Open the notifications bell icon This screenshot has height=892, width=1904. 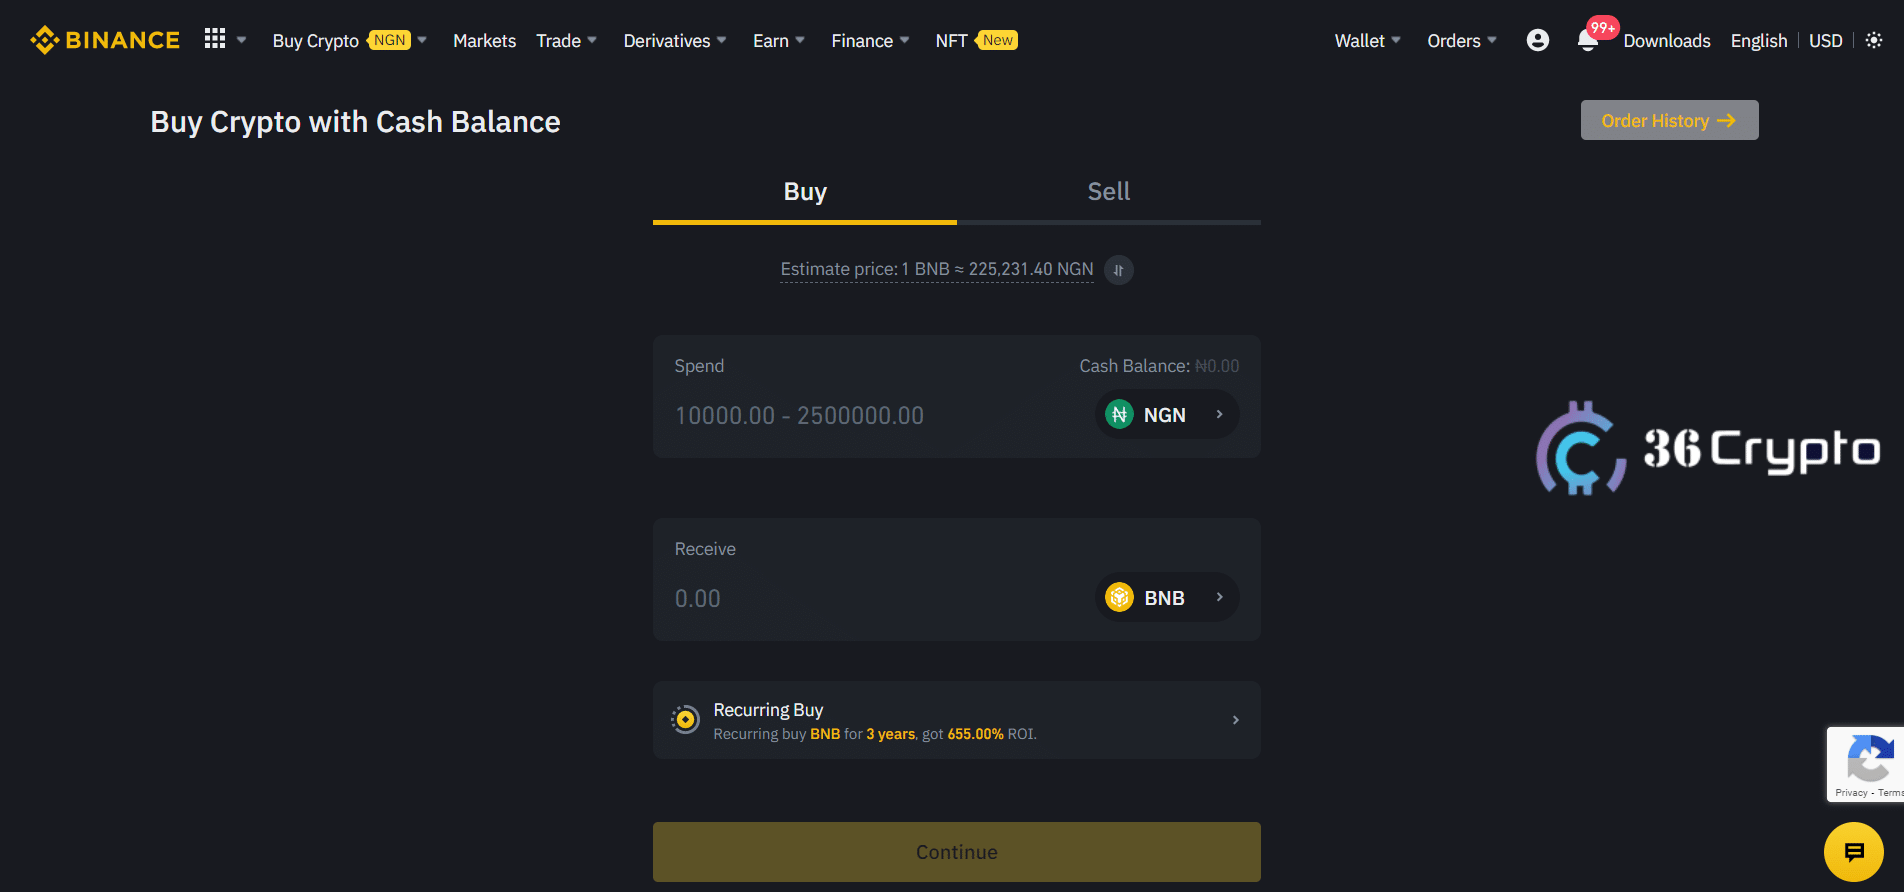(x=1587, y=40)
